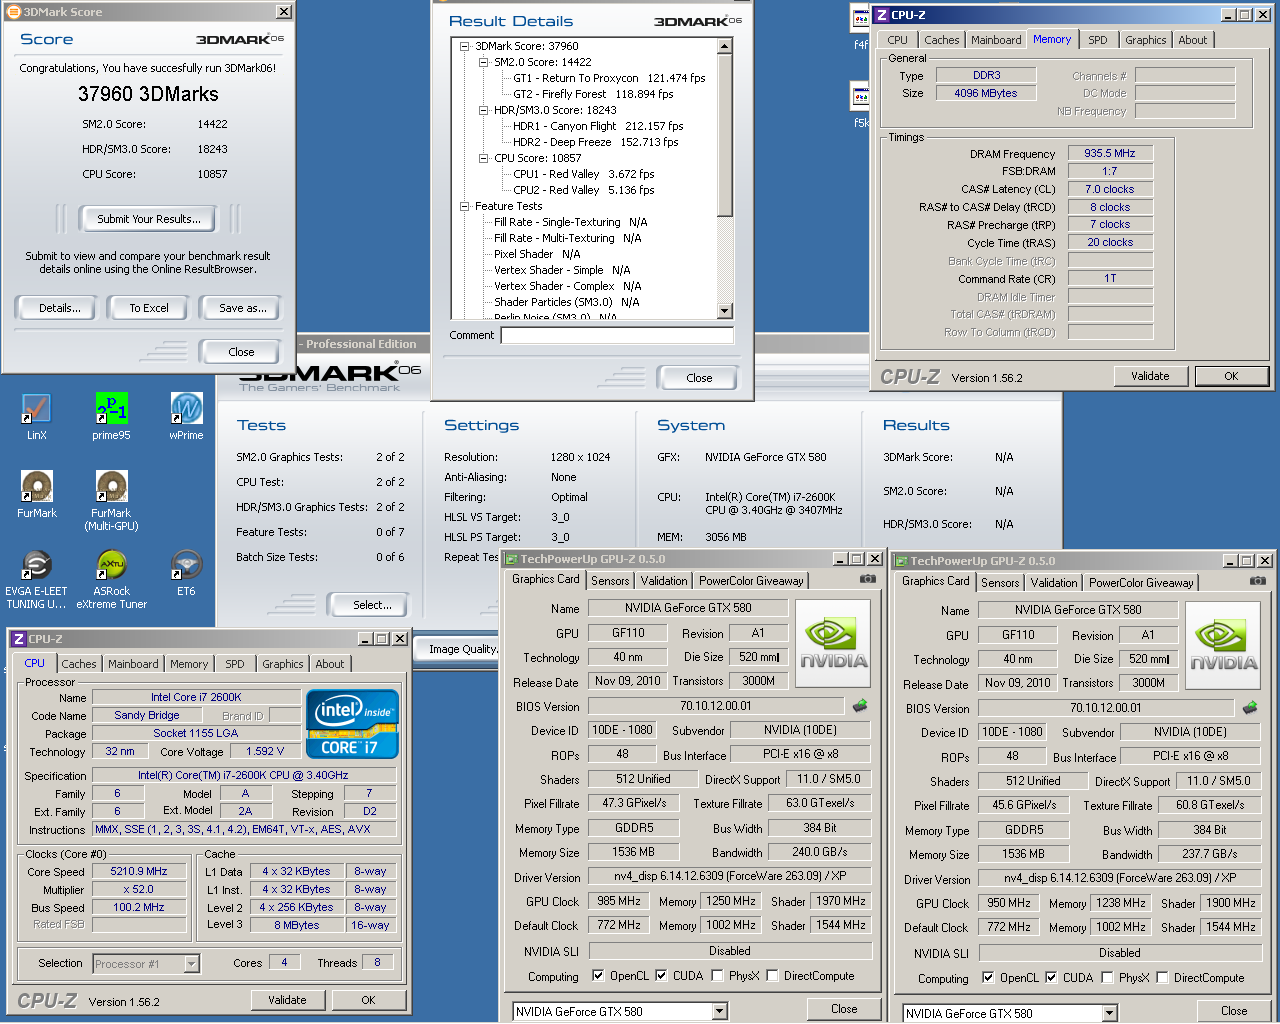Toggle CUDA checkbox in right GPU-Z window
The width and height of the screenshot is (1280, 1024).
(x=1051, y=978)
